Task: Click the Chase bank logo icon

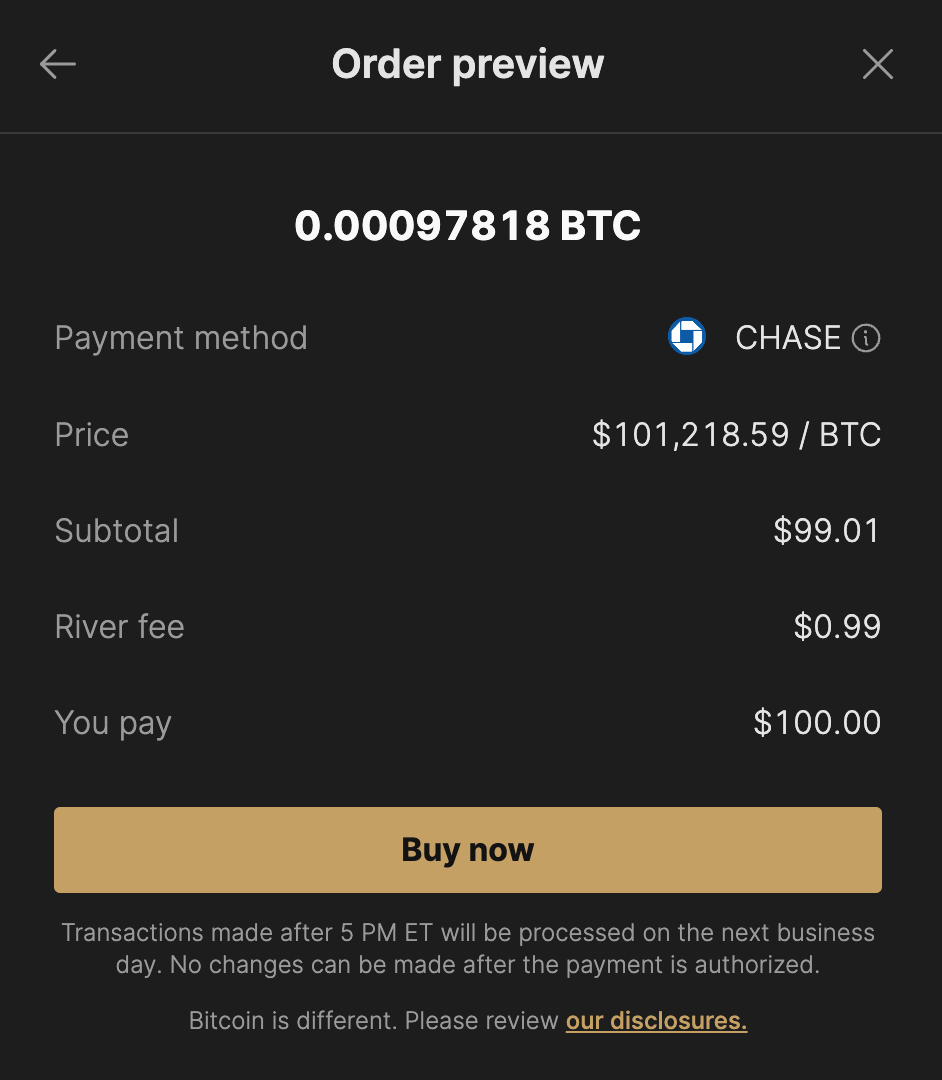Action: click(x=687, y=336)
